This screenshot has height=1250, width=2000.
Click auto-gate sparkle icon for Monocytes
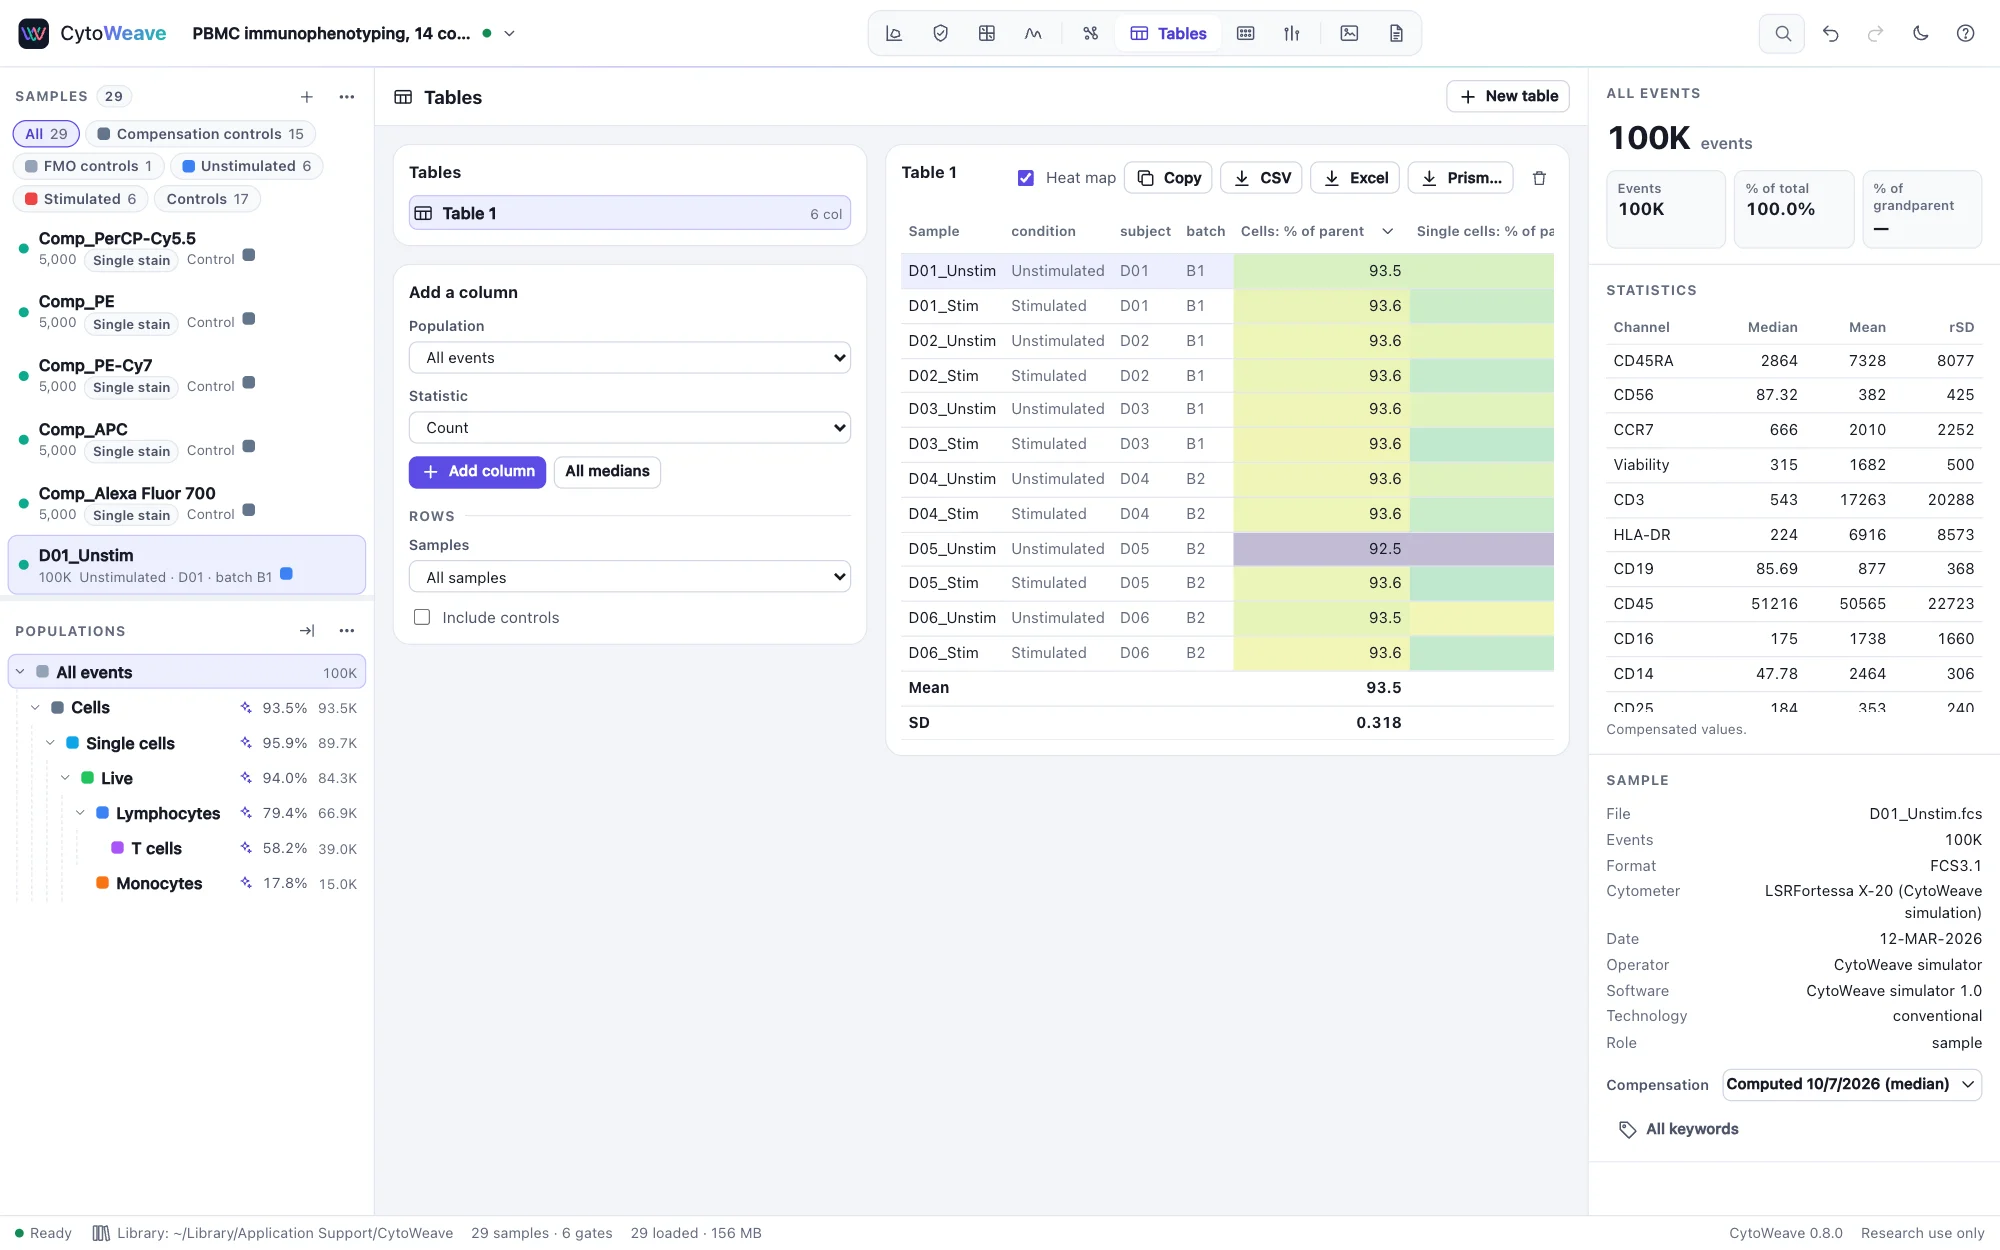coord(246,883)
